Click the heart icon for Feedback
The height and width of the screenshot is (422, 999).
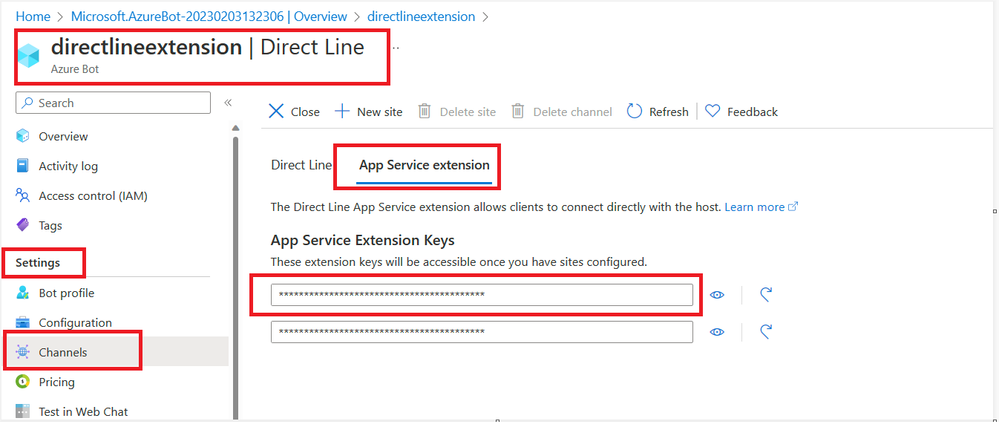coord(712,112)
